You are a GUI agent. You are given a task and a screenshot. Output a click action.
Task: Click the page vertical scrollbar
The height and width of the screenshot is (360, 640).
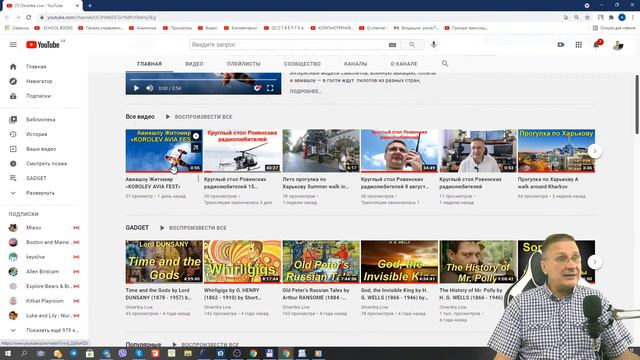click(x=637, y=104)
